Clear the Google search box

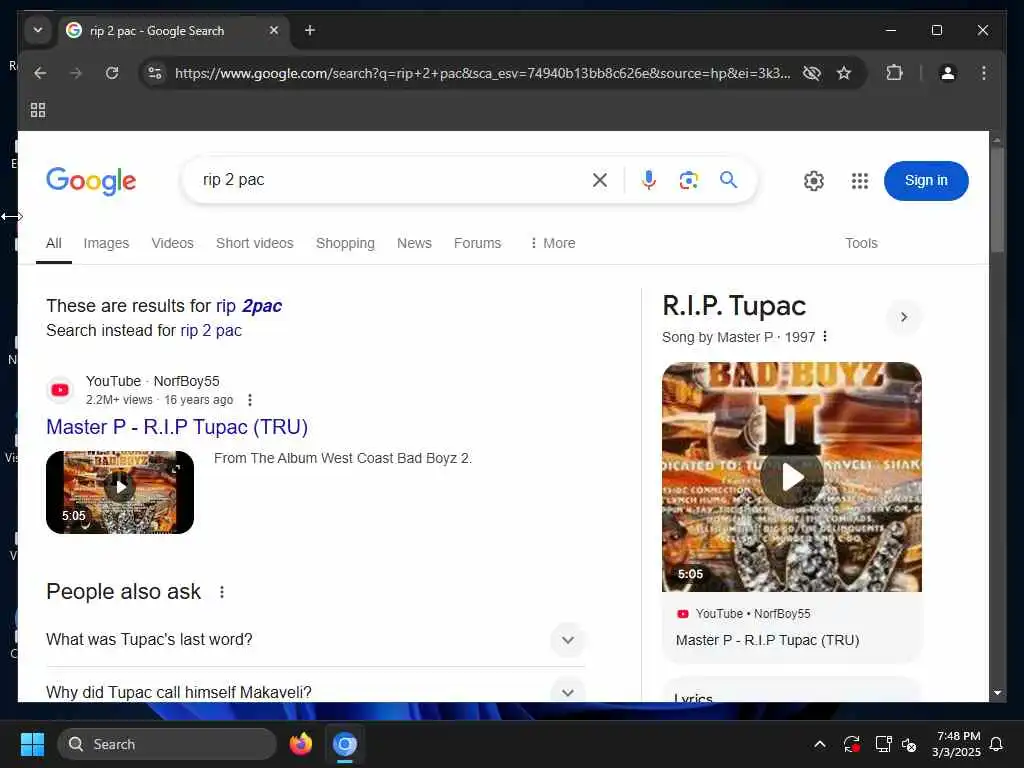(600, 180)
